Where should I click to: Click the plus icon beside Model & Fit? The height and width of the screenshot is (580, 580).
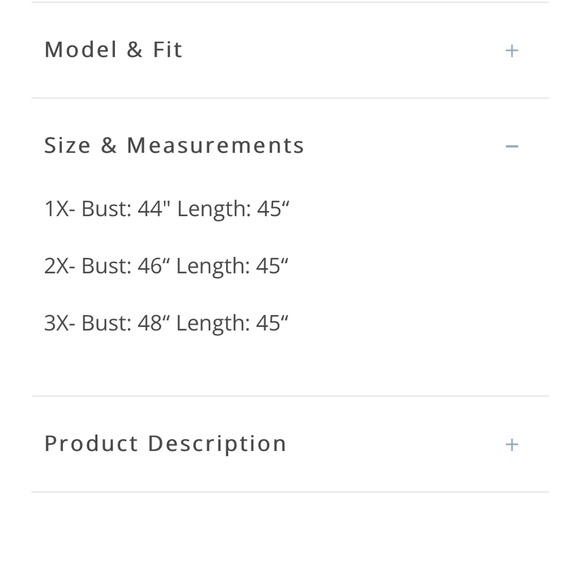(512, 51)
